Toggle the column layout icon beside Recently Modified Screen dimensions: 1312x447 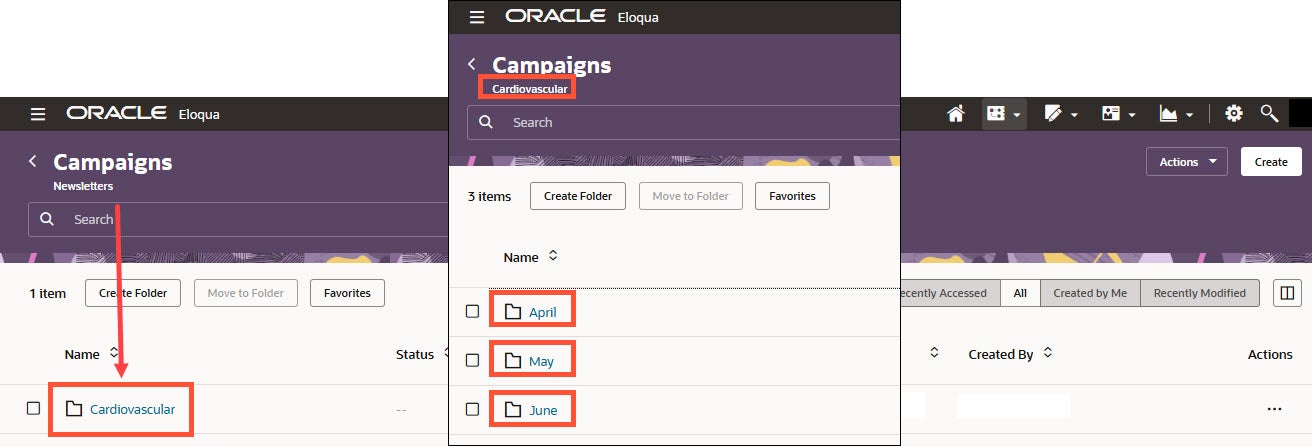click(x=1286, y=293)
